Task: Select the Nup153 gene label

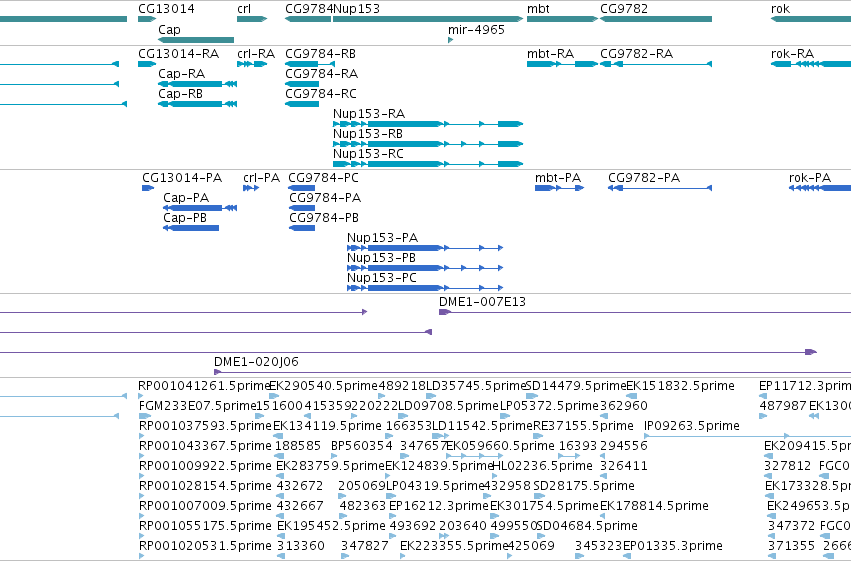Action: [x=356, y=9]
